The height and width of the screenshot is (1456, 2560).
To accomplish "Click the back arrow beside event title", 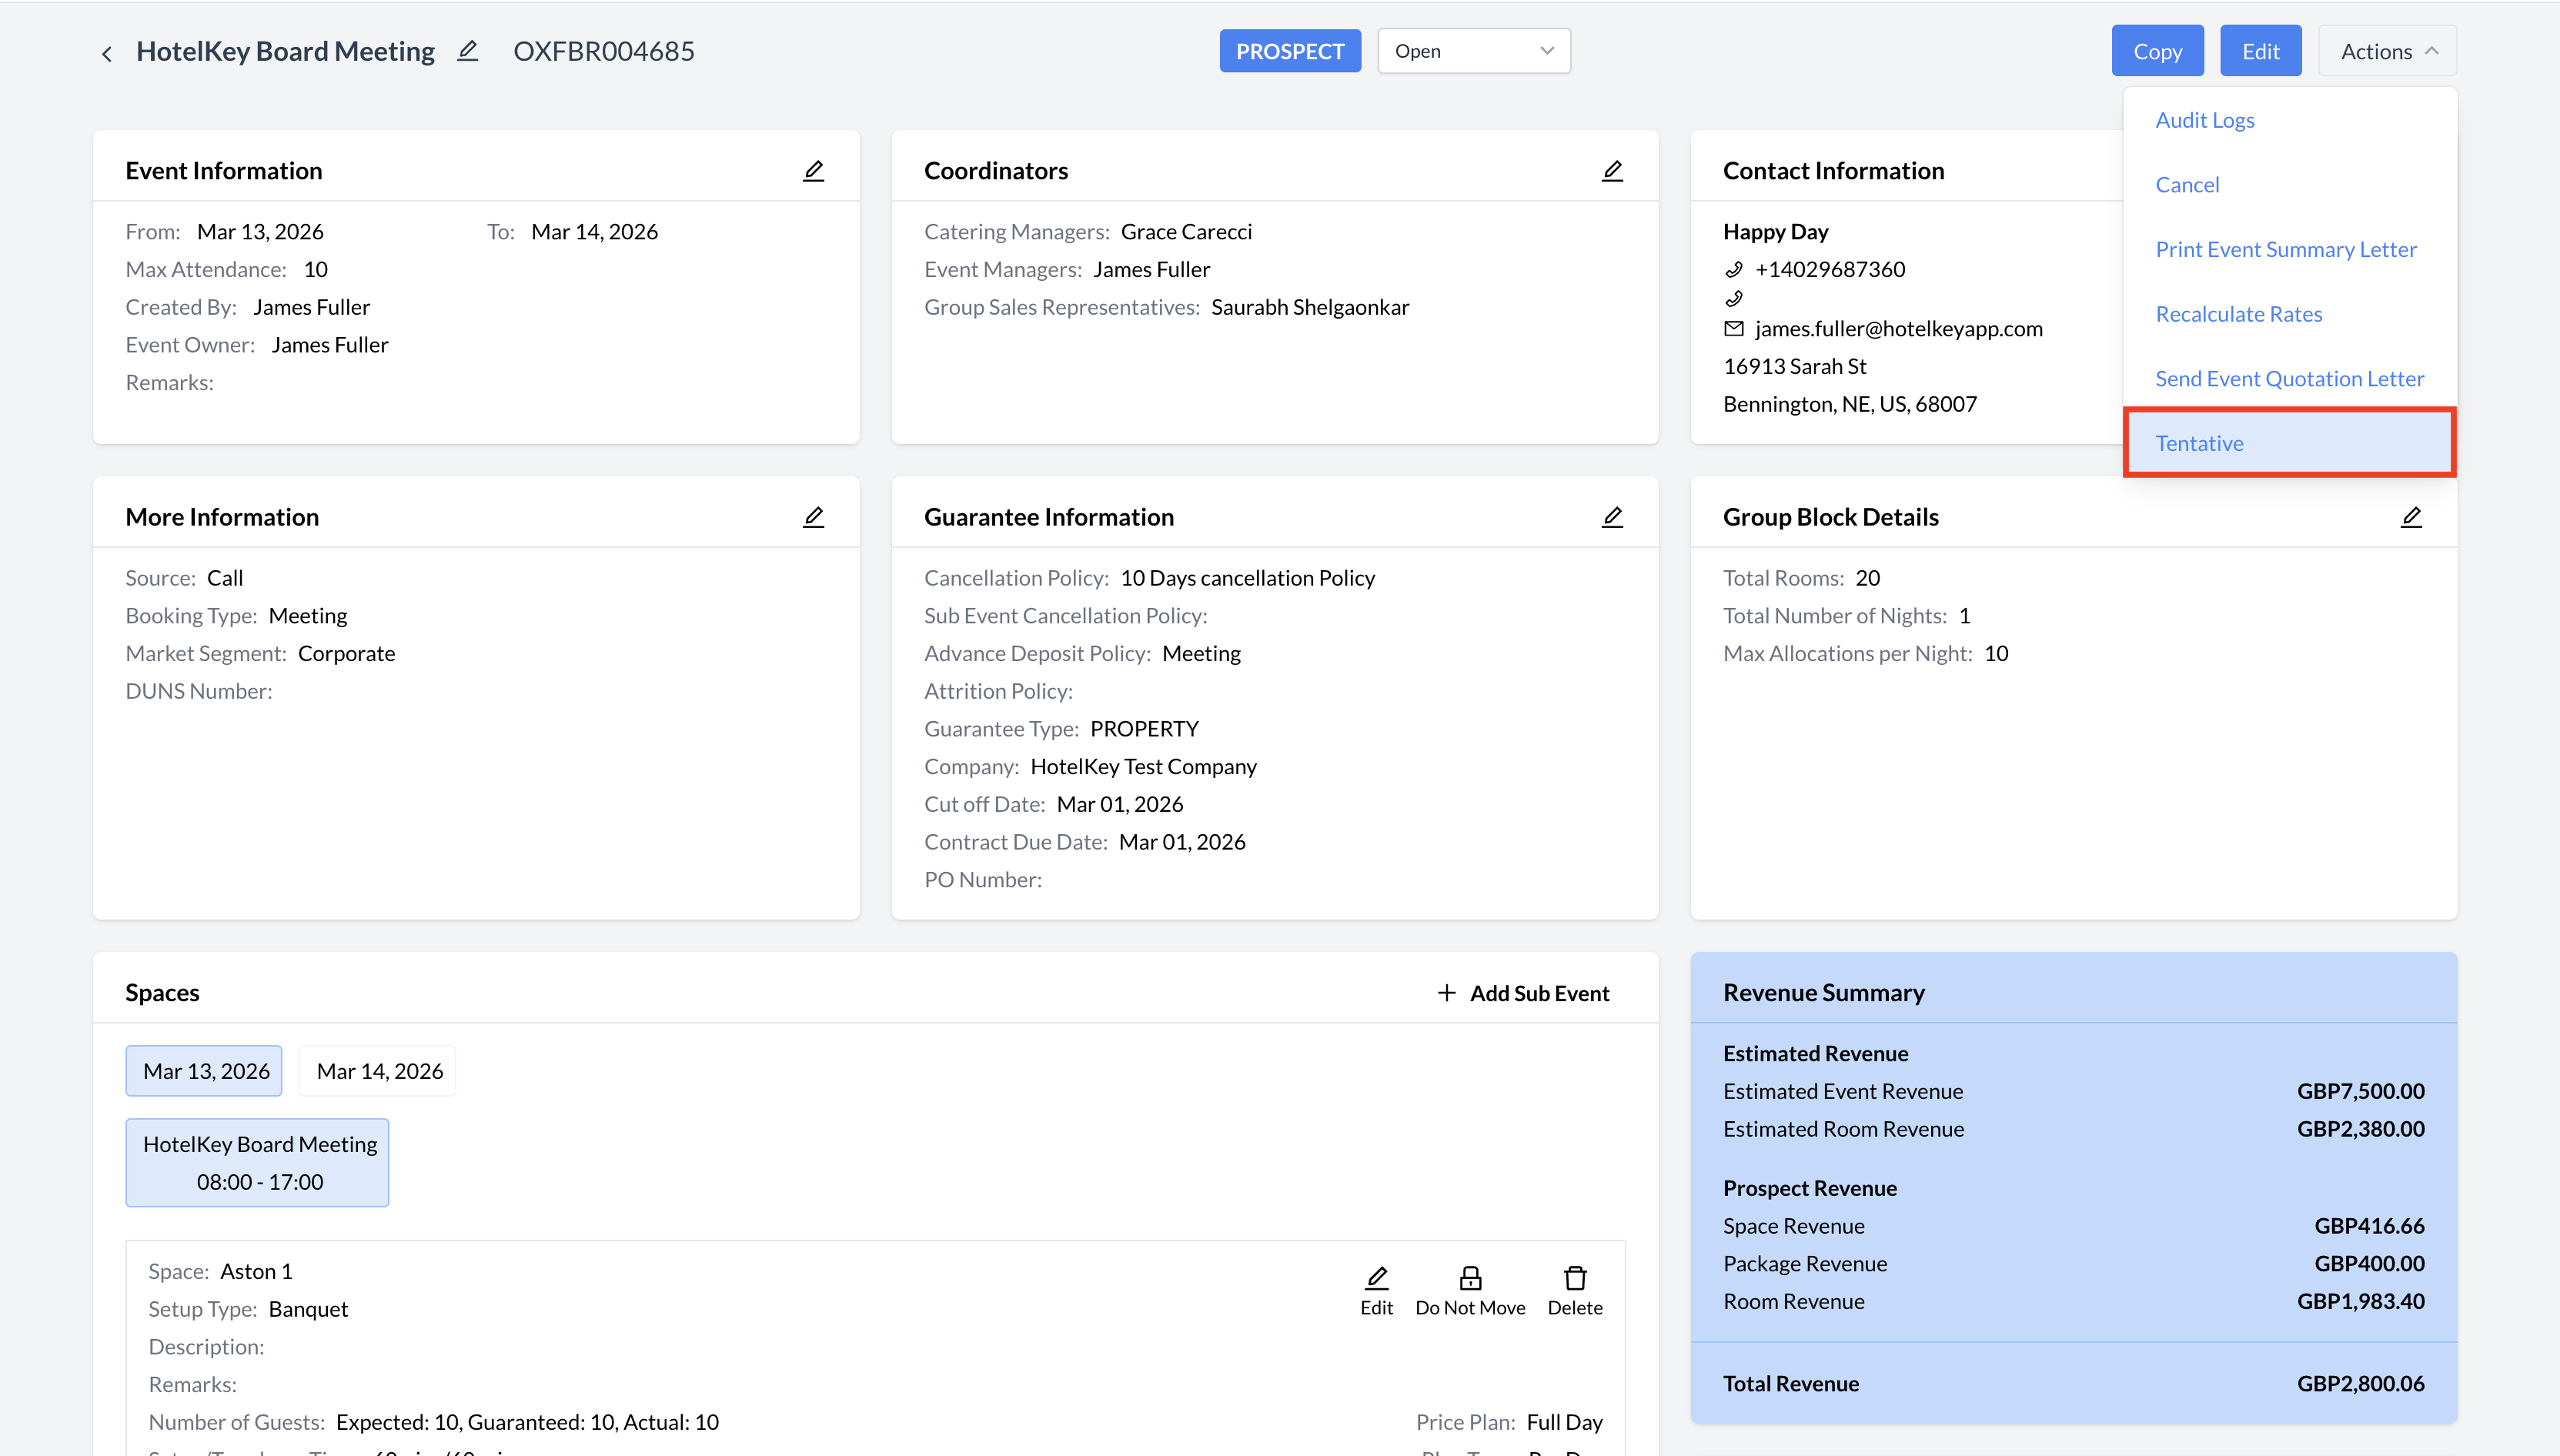I will point(107,53).
